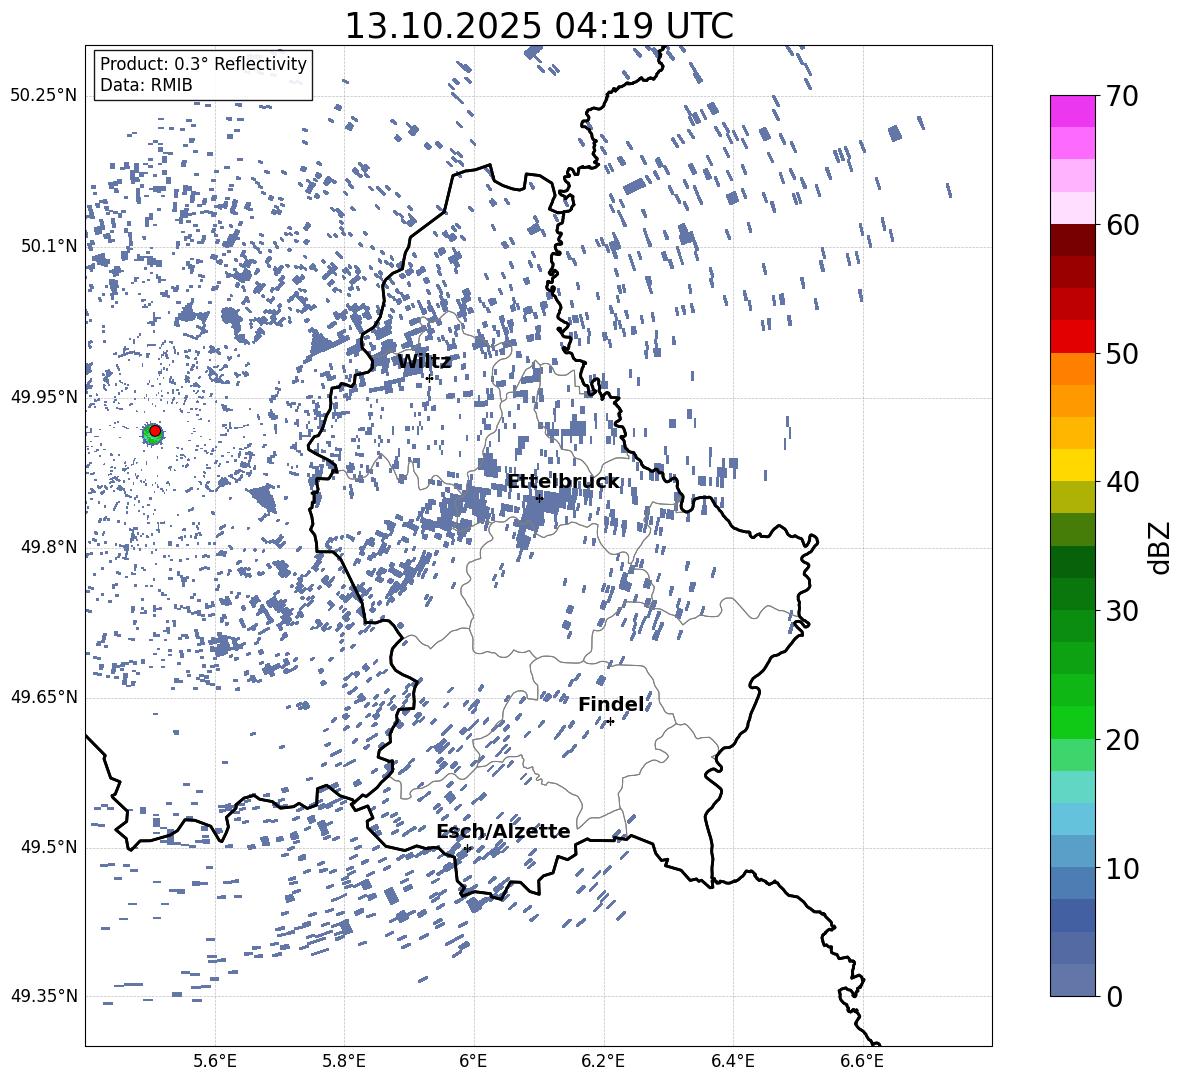Click the Ettelbruck city label

point(563,482)
